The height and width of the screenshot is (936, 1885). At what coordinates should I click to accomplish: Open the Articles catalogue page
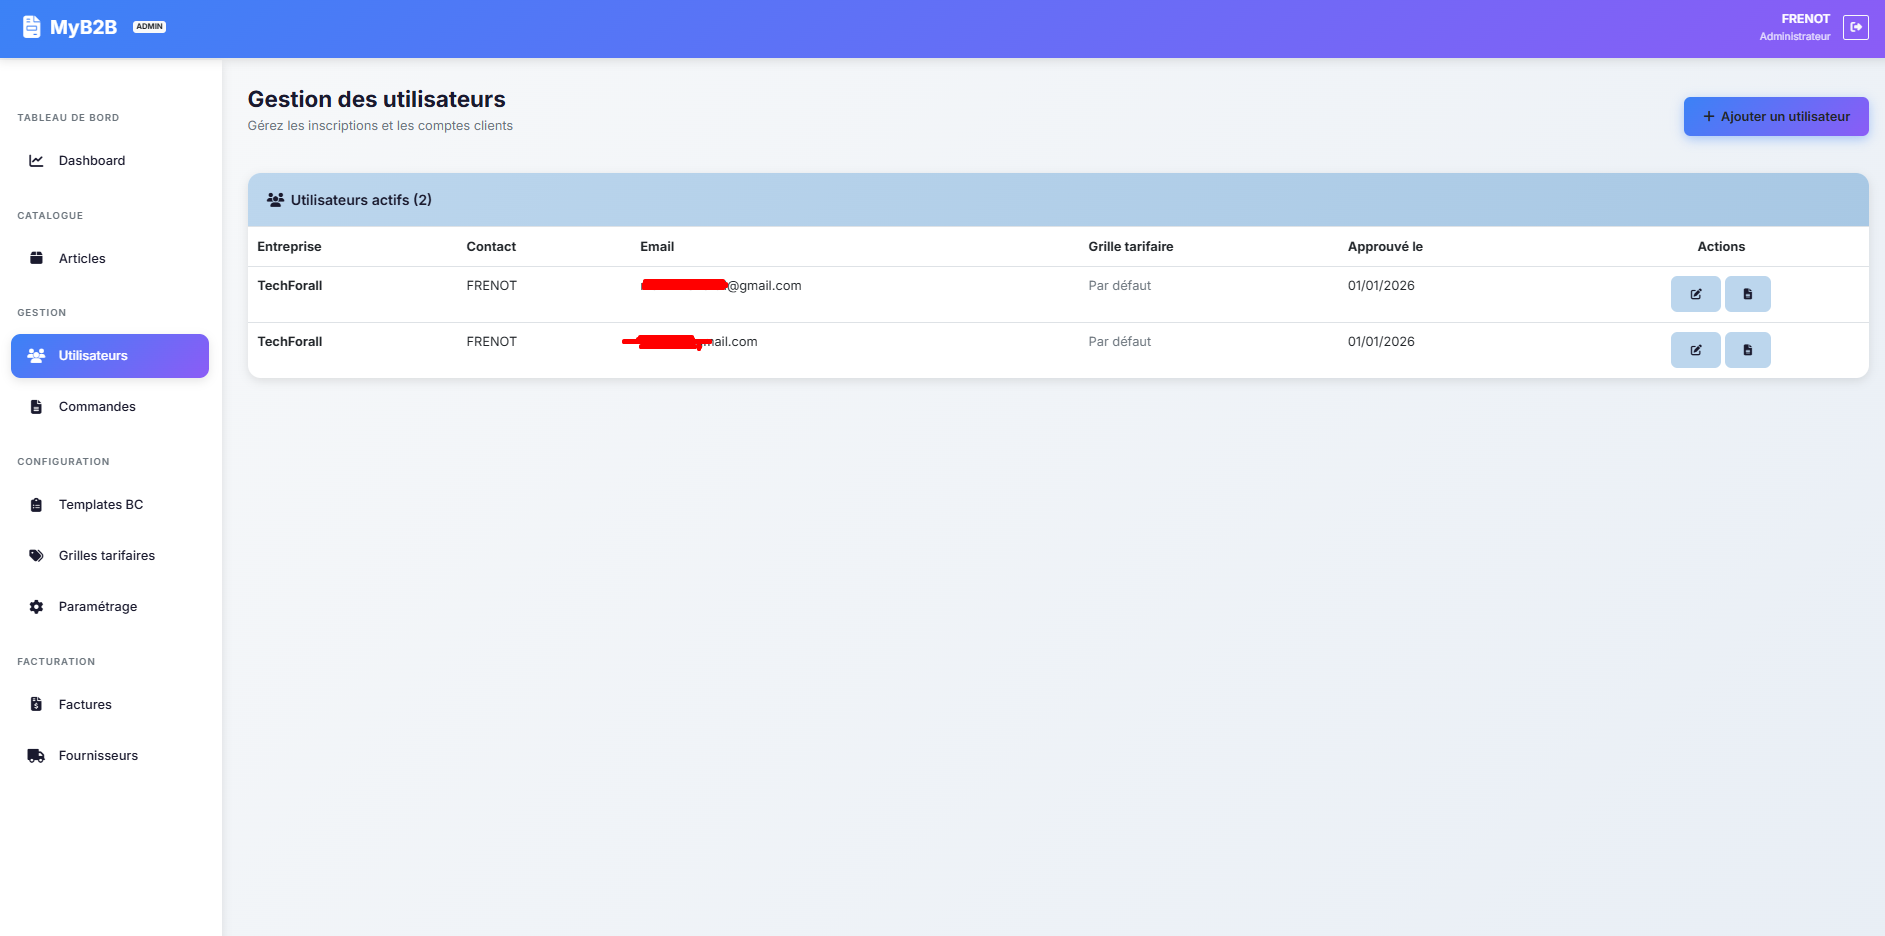(x=82, y=259)
